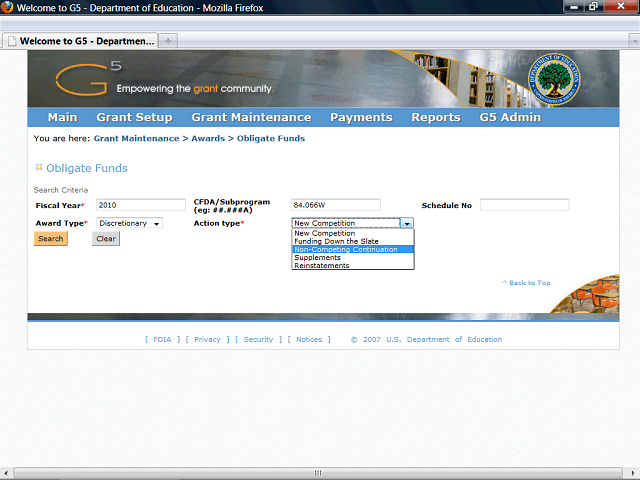Click the Schedule No input field
This screenshot has width=640, height=480.
coord(524,205)
